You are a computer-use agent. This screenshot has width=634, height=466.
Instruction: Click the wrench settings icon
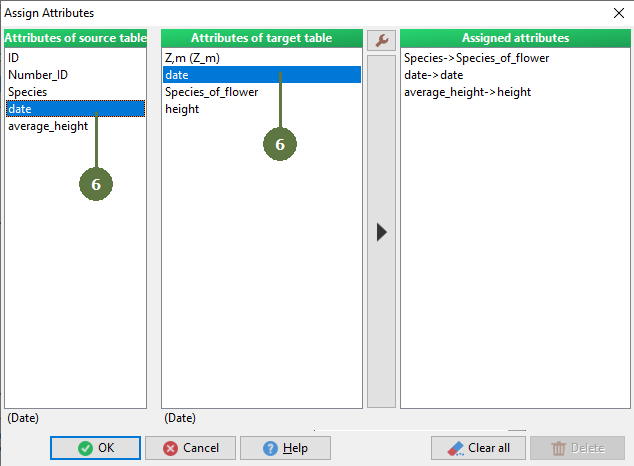coord(381,40)
